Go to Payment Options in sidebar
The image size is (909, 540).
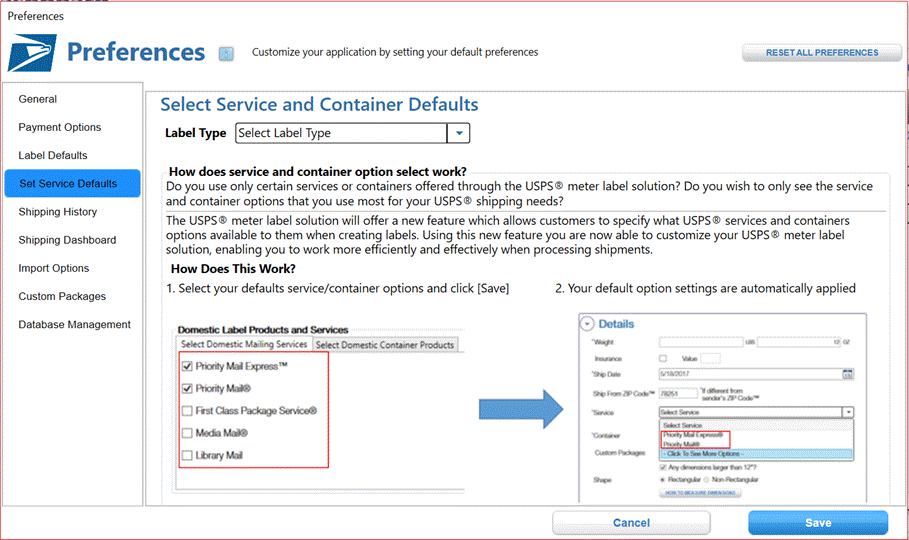point(60,127)
